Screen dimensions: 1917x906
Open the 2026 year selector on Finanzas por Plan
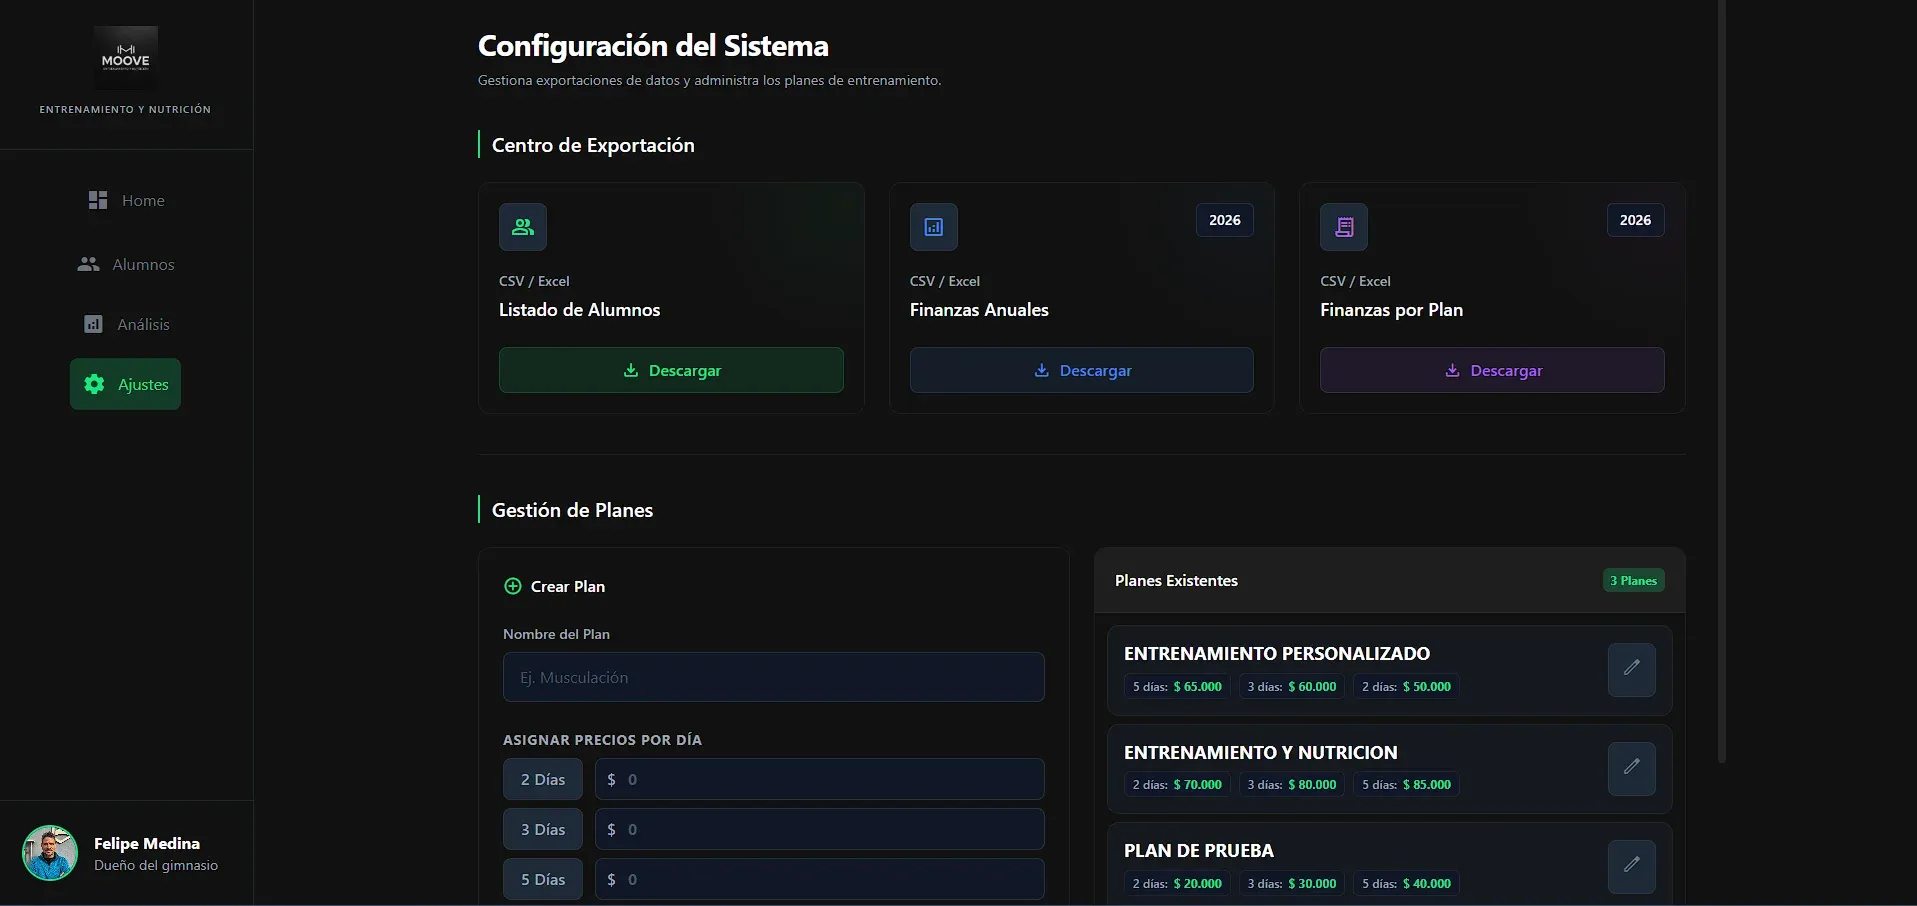click(1636, 220)
